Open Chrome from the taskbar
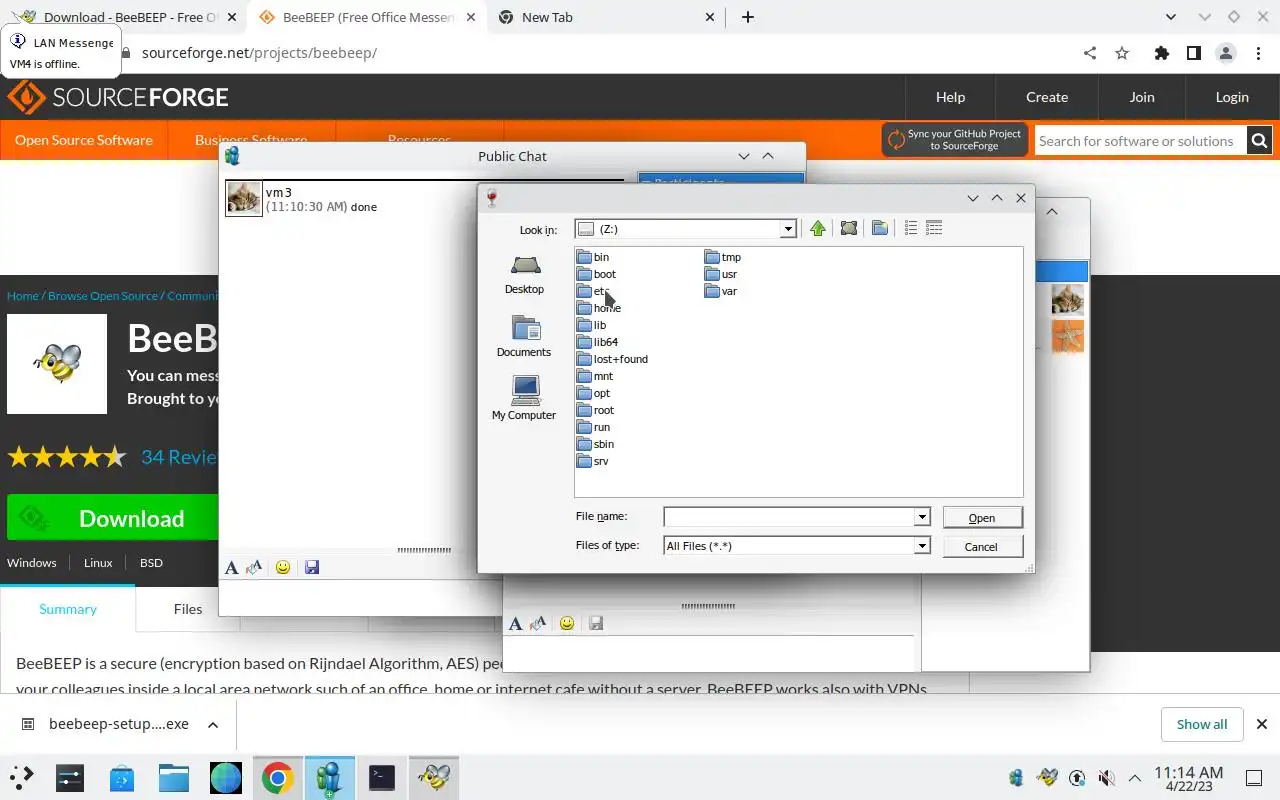 (x=277, y=778)
